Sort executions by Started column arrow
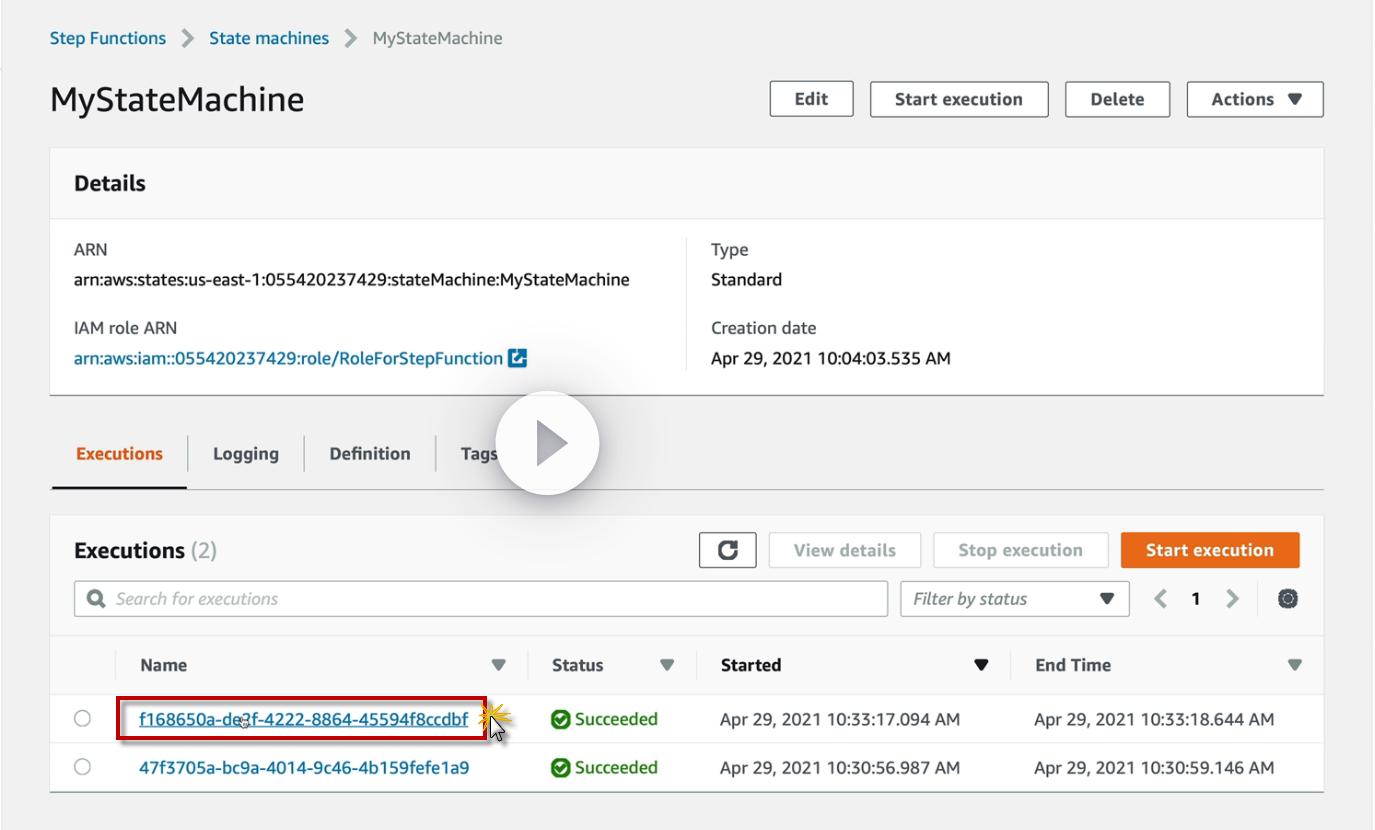 (981, 665)
